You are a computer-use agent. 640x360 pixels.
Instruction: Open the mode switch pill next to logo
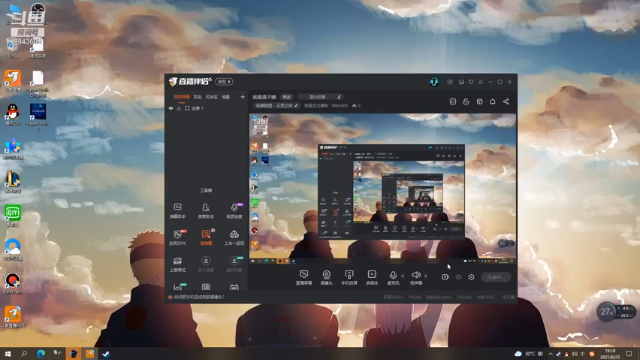224,82
